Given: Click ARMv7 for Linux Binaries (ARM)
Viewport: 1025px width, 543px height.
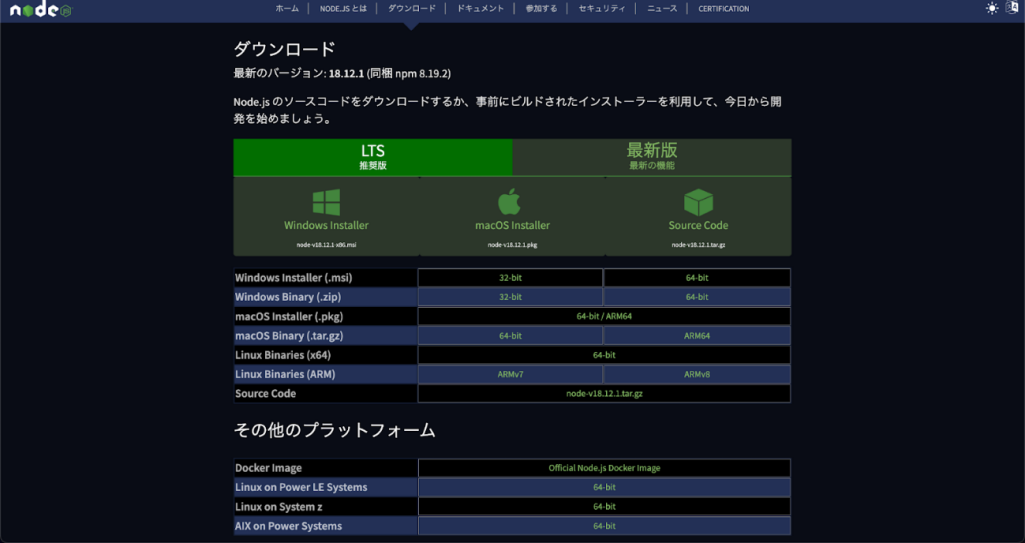Looking at the screenshot, I should pyautogui.click(x=511, y=374).
